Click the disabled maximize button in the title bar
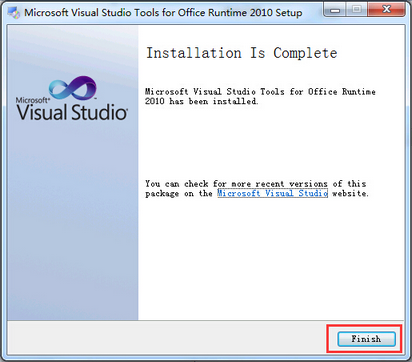Image resolution: width=412 pixels, height=362 pixels. point(357,9)
